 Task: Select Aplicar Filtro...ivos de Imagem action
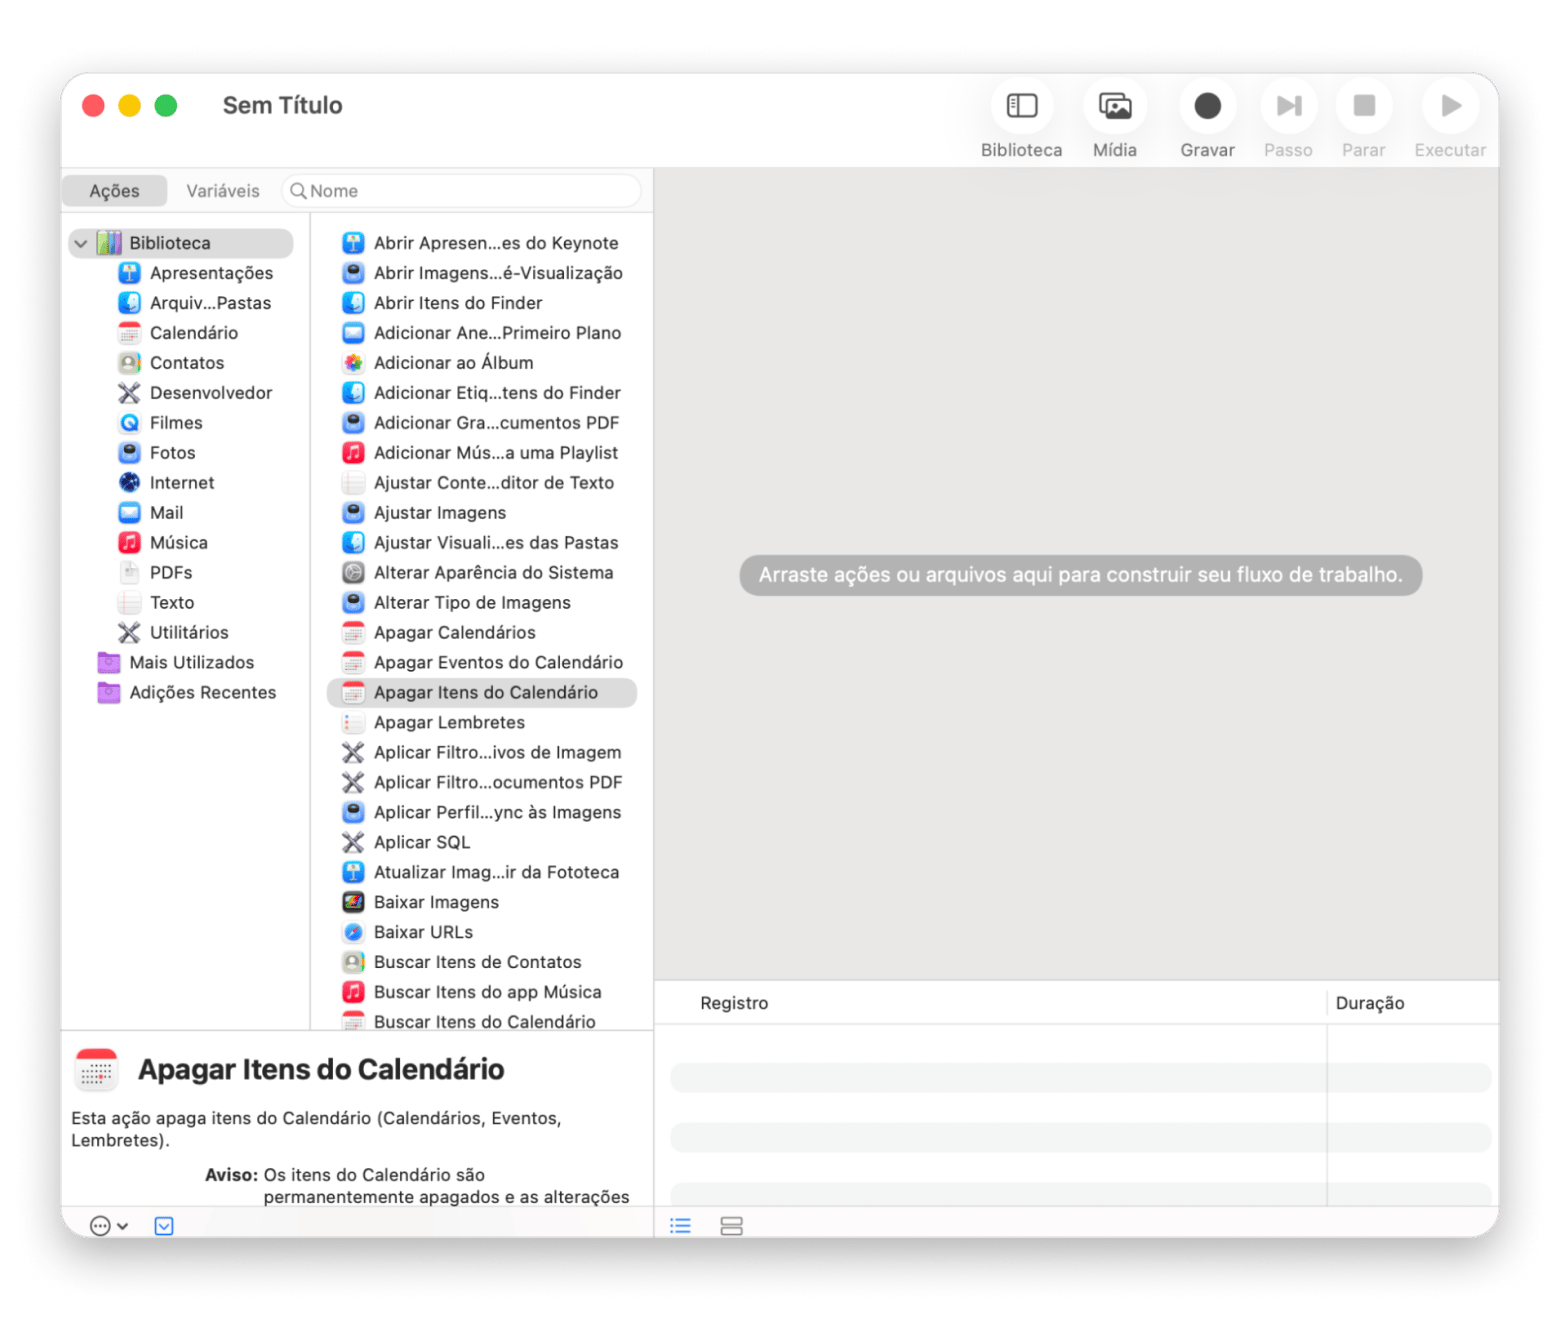(481, 753)
